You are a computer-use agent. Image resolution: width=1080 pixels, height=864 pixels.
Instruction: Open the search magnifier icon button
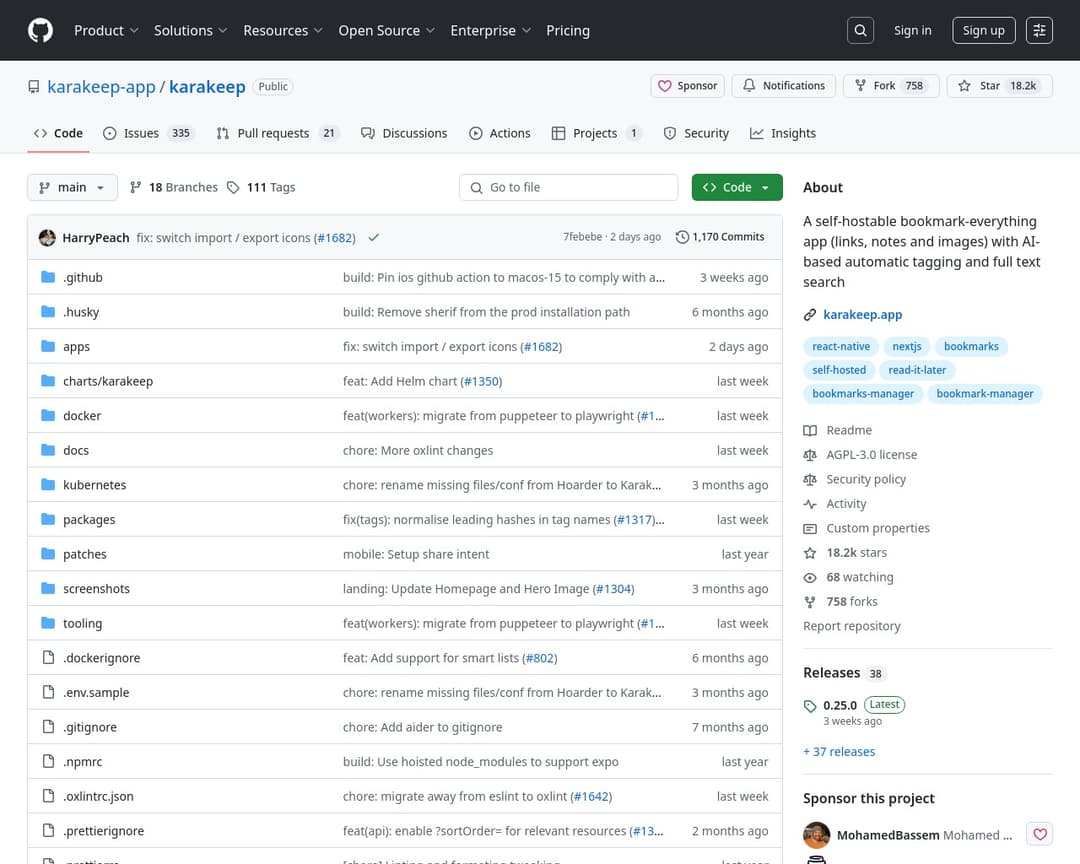click(860, 30)
